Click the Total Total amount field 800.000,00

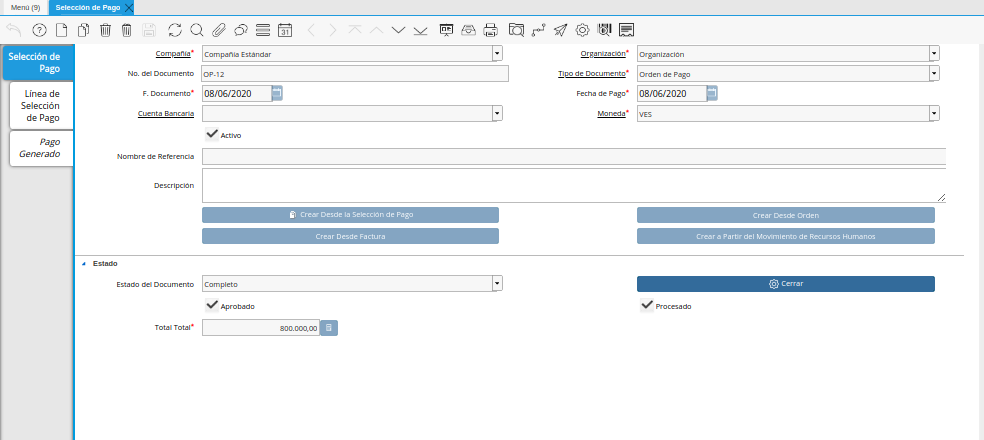pyautogui.click(x=260, y=328)
